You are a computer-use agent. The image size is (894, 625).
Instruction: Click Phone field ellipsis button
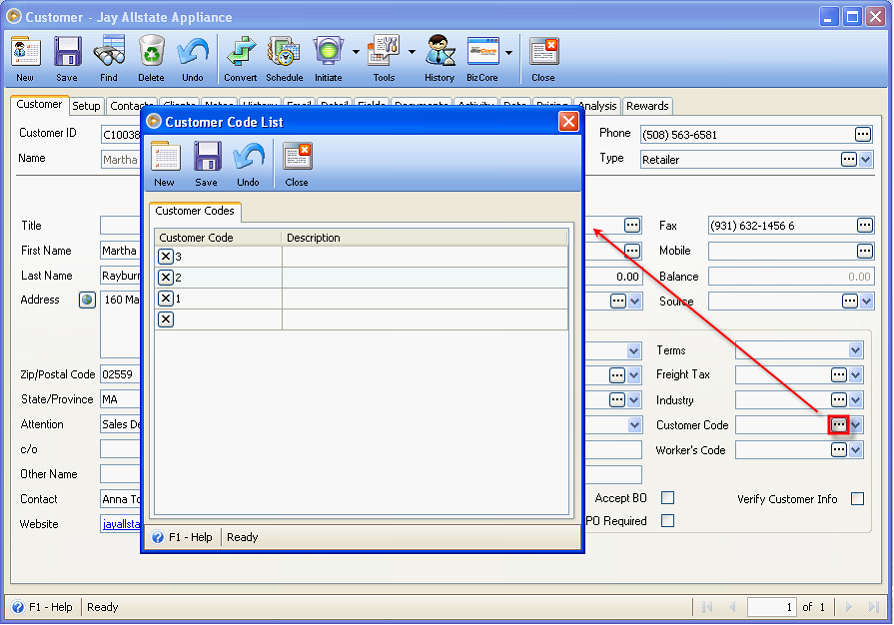[863, 135]
